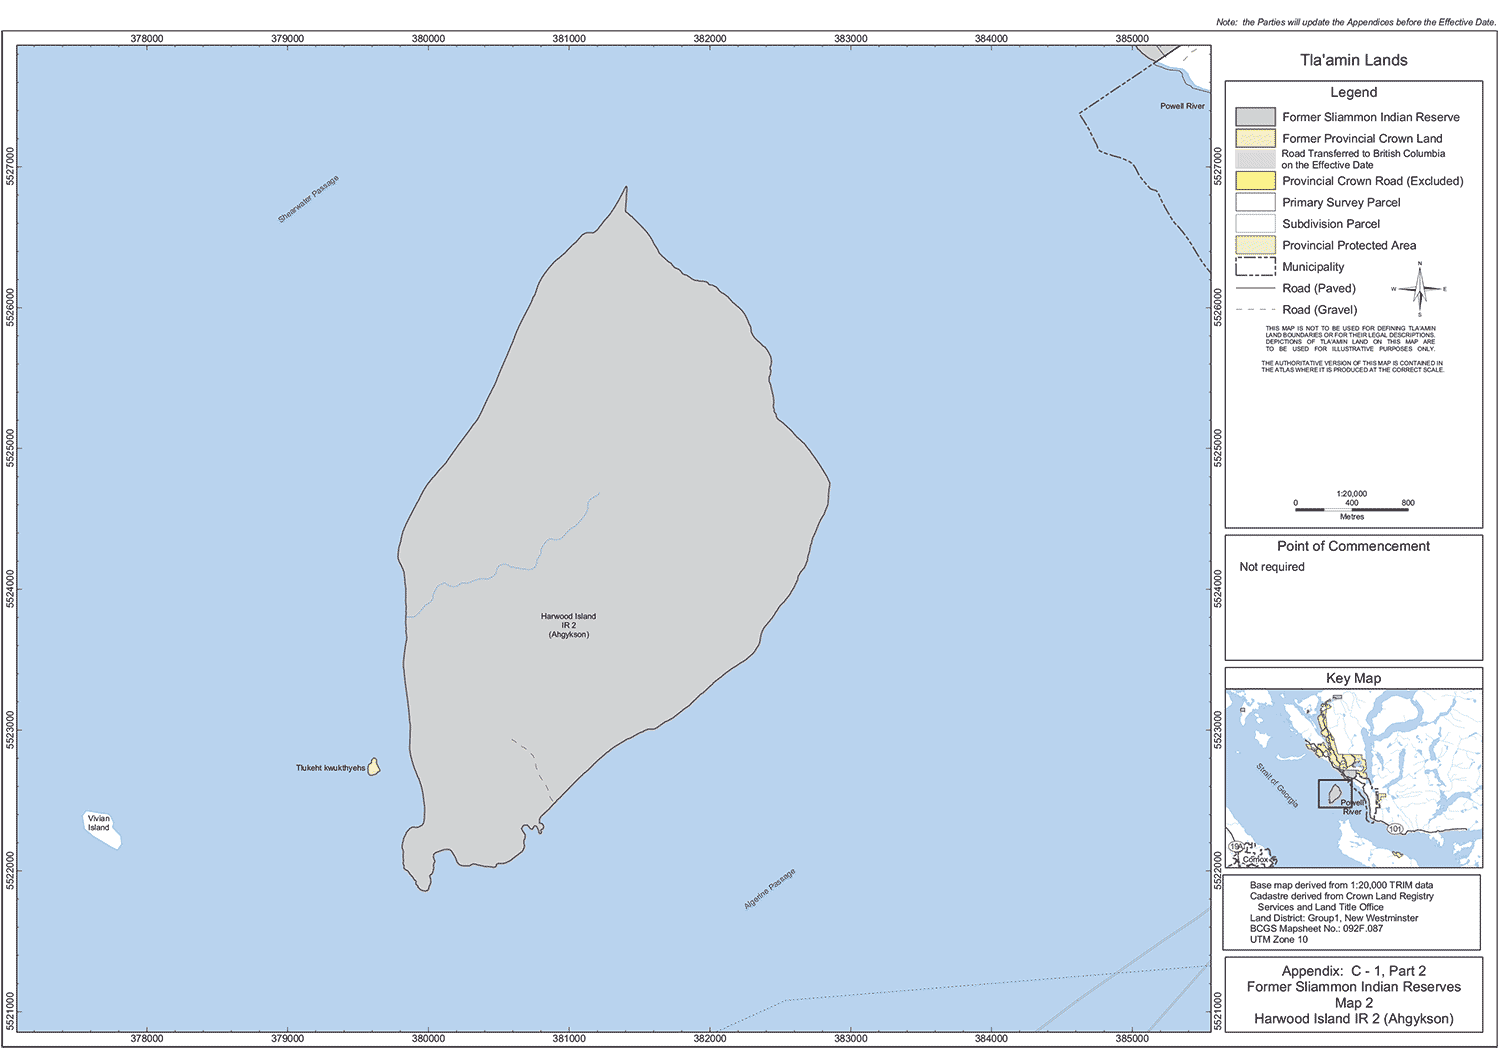Click 'Strait of Georgia' in the Key Map

point(1277,785)
